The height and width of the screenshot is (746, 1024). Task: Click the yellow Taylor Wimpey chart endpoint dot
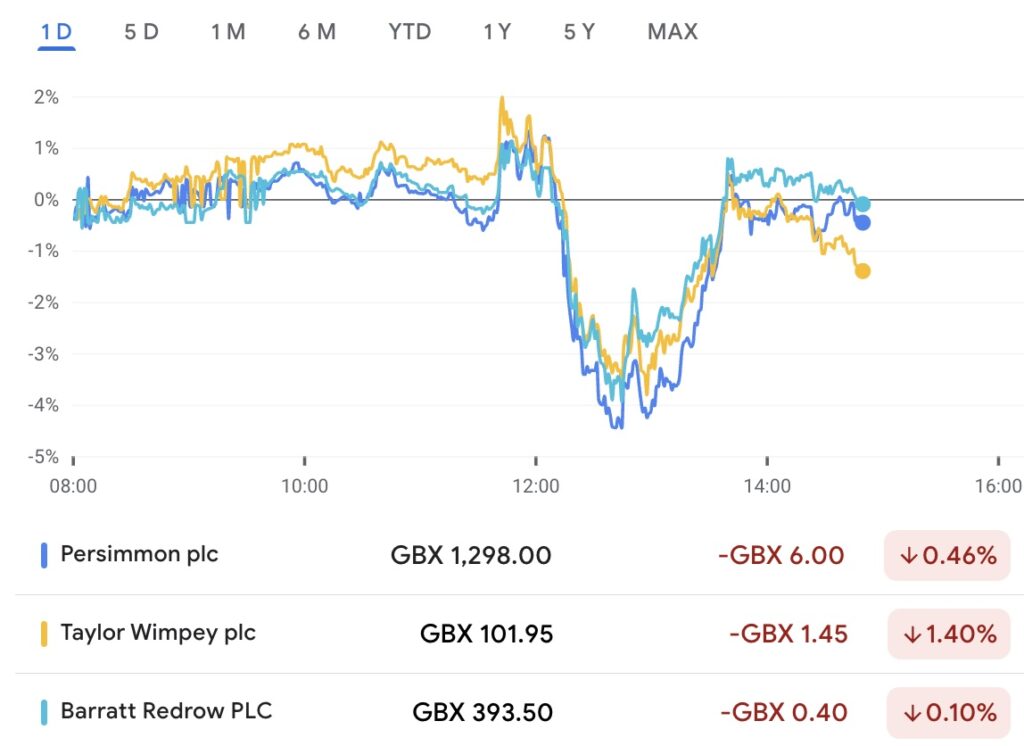pos(862,271)
